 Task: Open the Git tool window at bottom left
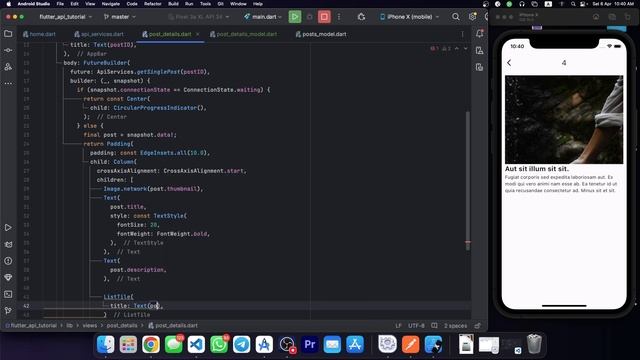[8, 311]
